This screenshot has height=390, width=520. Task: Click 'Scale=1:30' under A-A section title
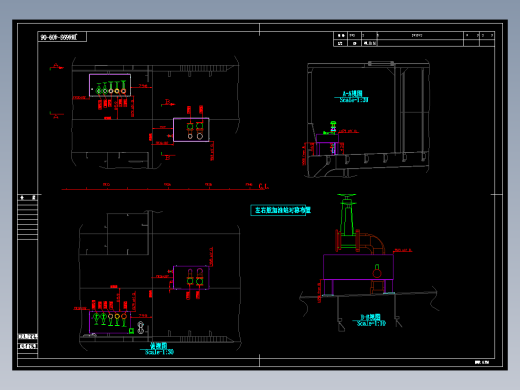(354, 100)
